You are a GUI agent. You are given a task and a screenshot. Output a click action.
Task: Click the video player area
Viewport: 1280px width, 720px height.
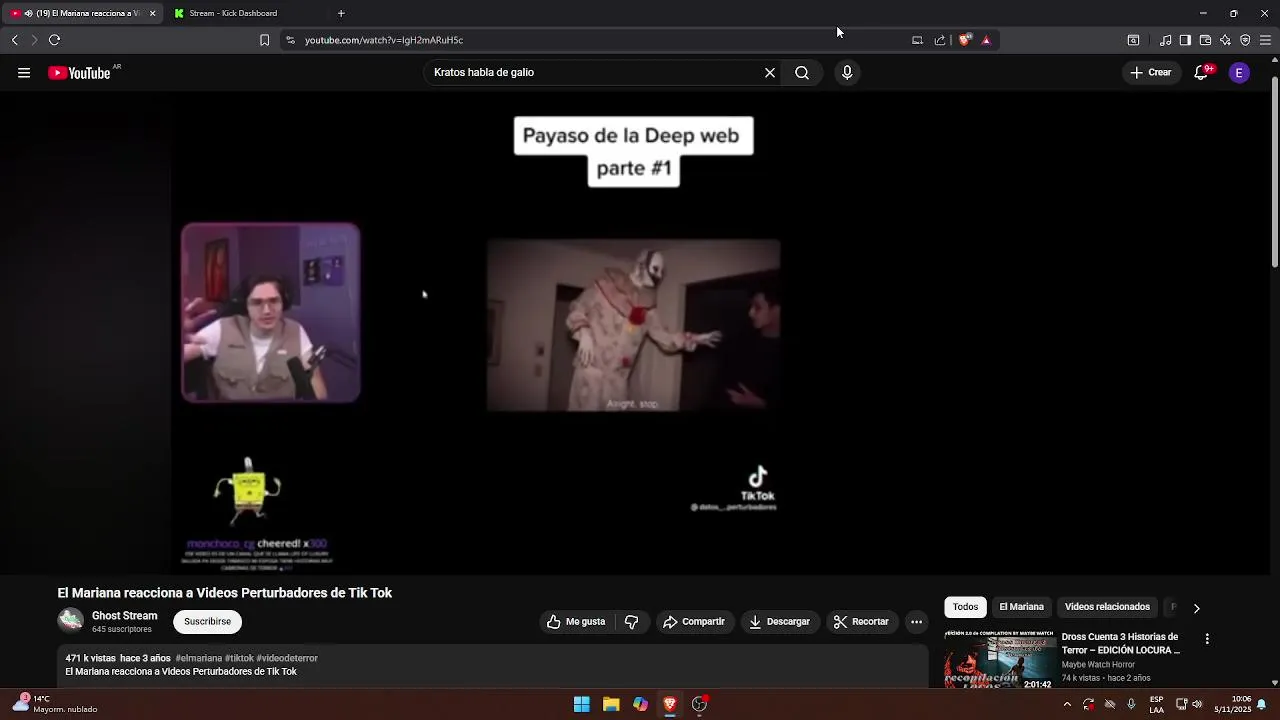pyautogui.click(x=635, y=334)
